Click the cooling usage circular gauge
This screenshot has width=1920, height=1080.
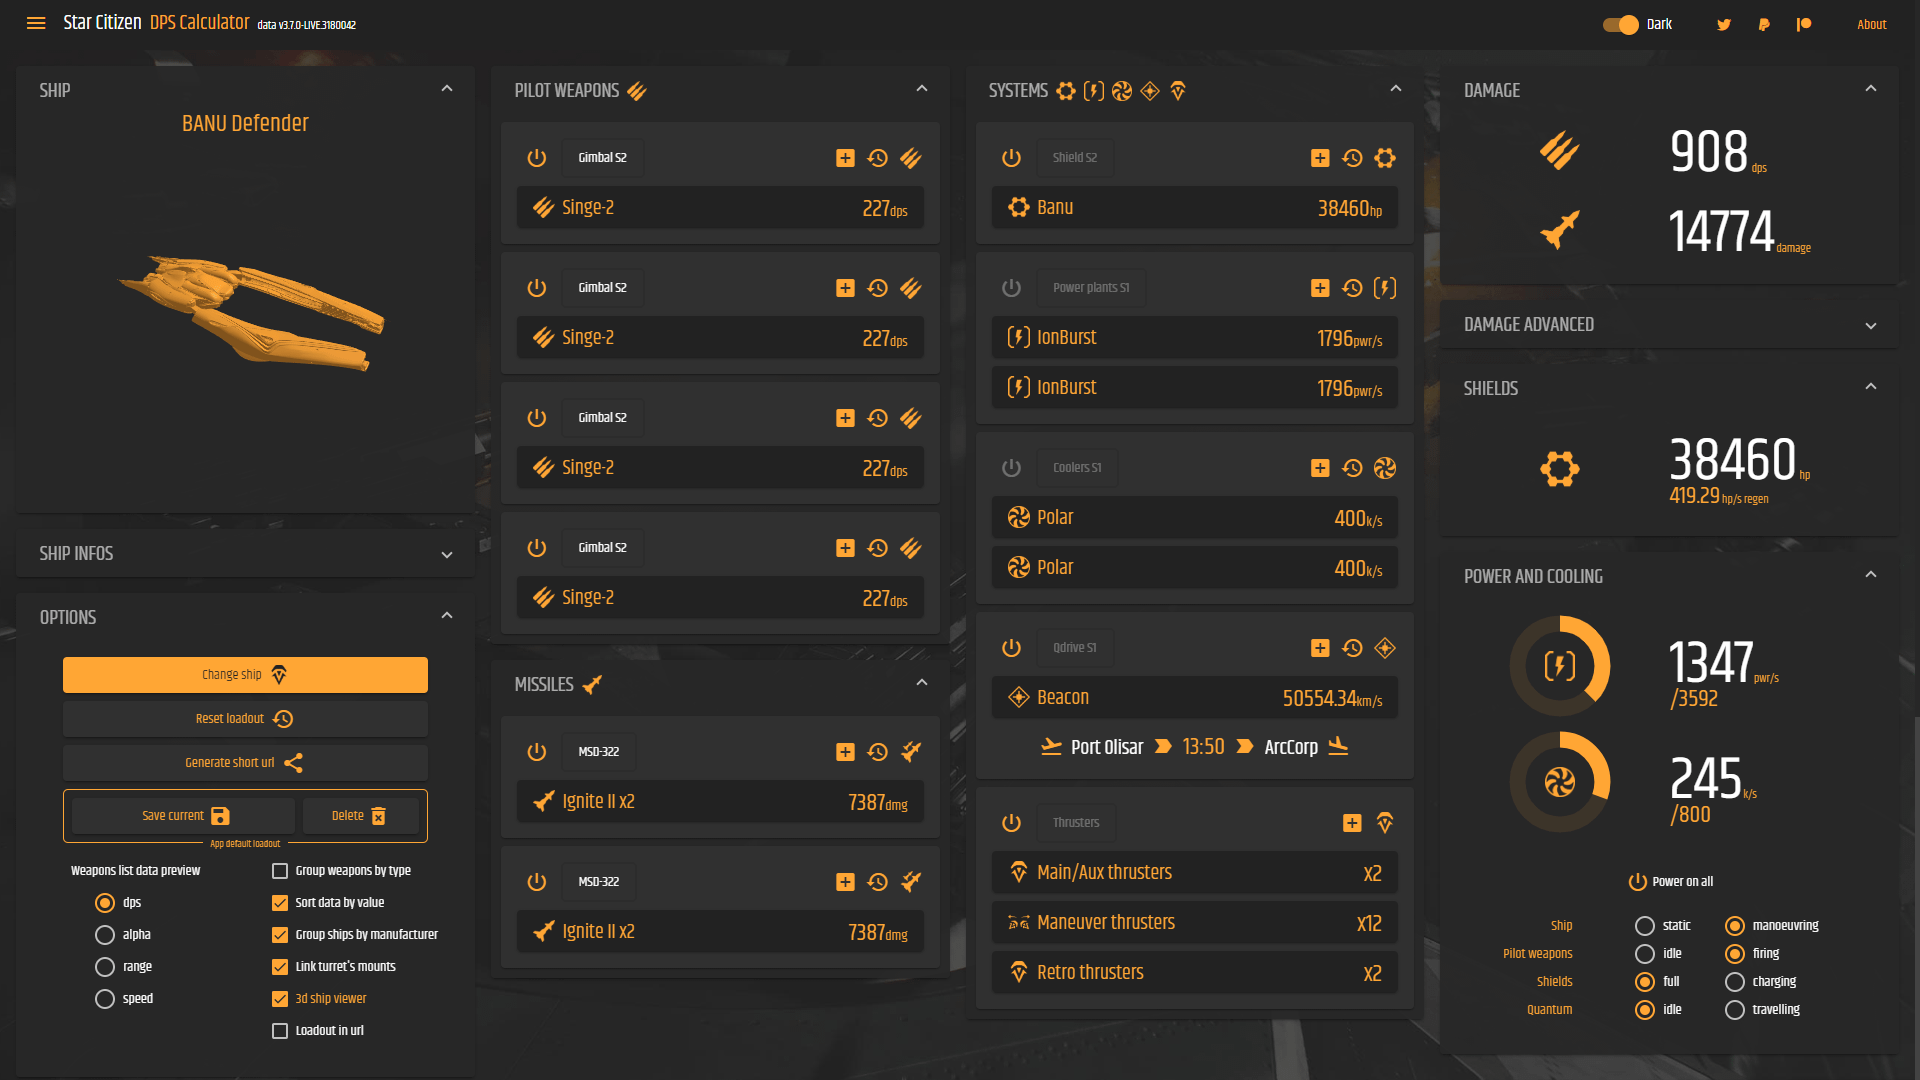(x=1560, y=782)
